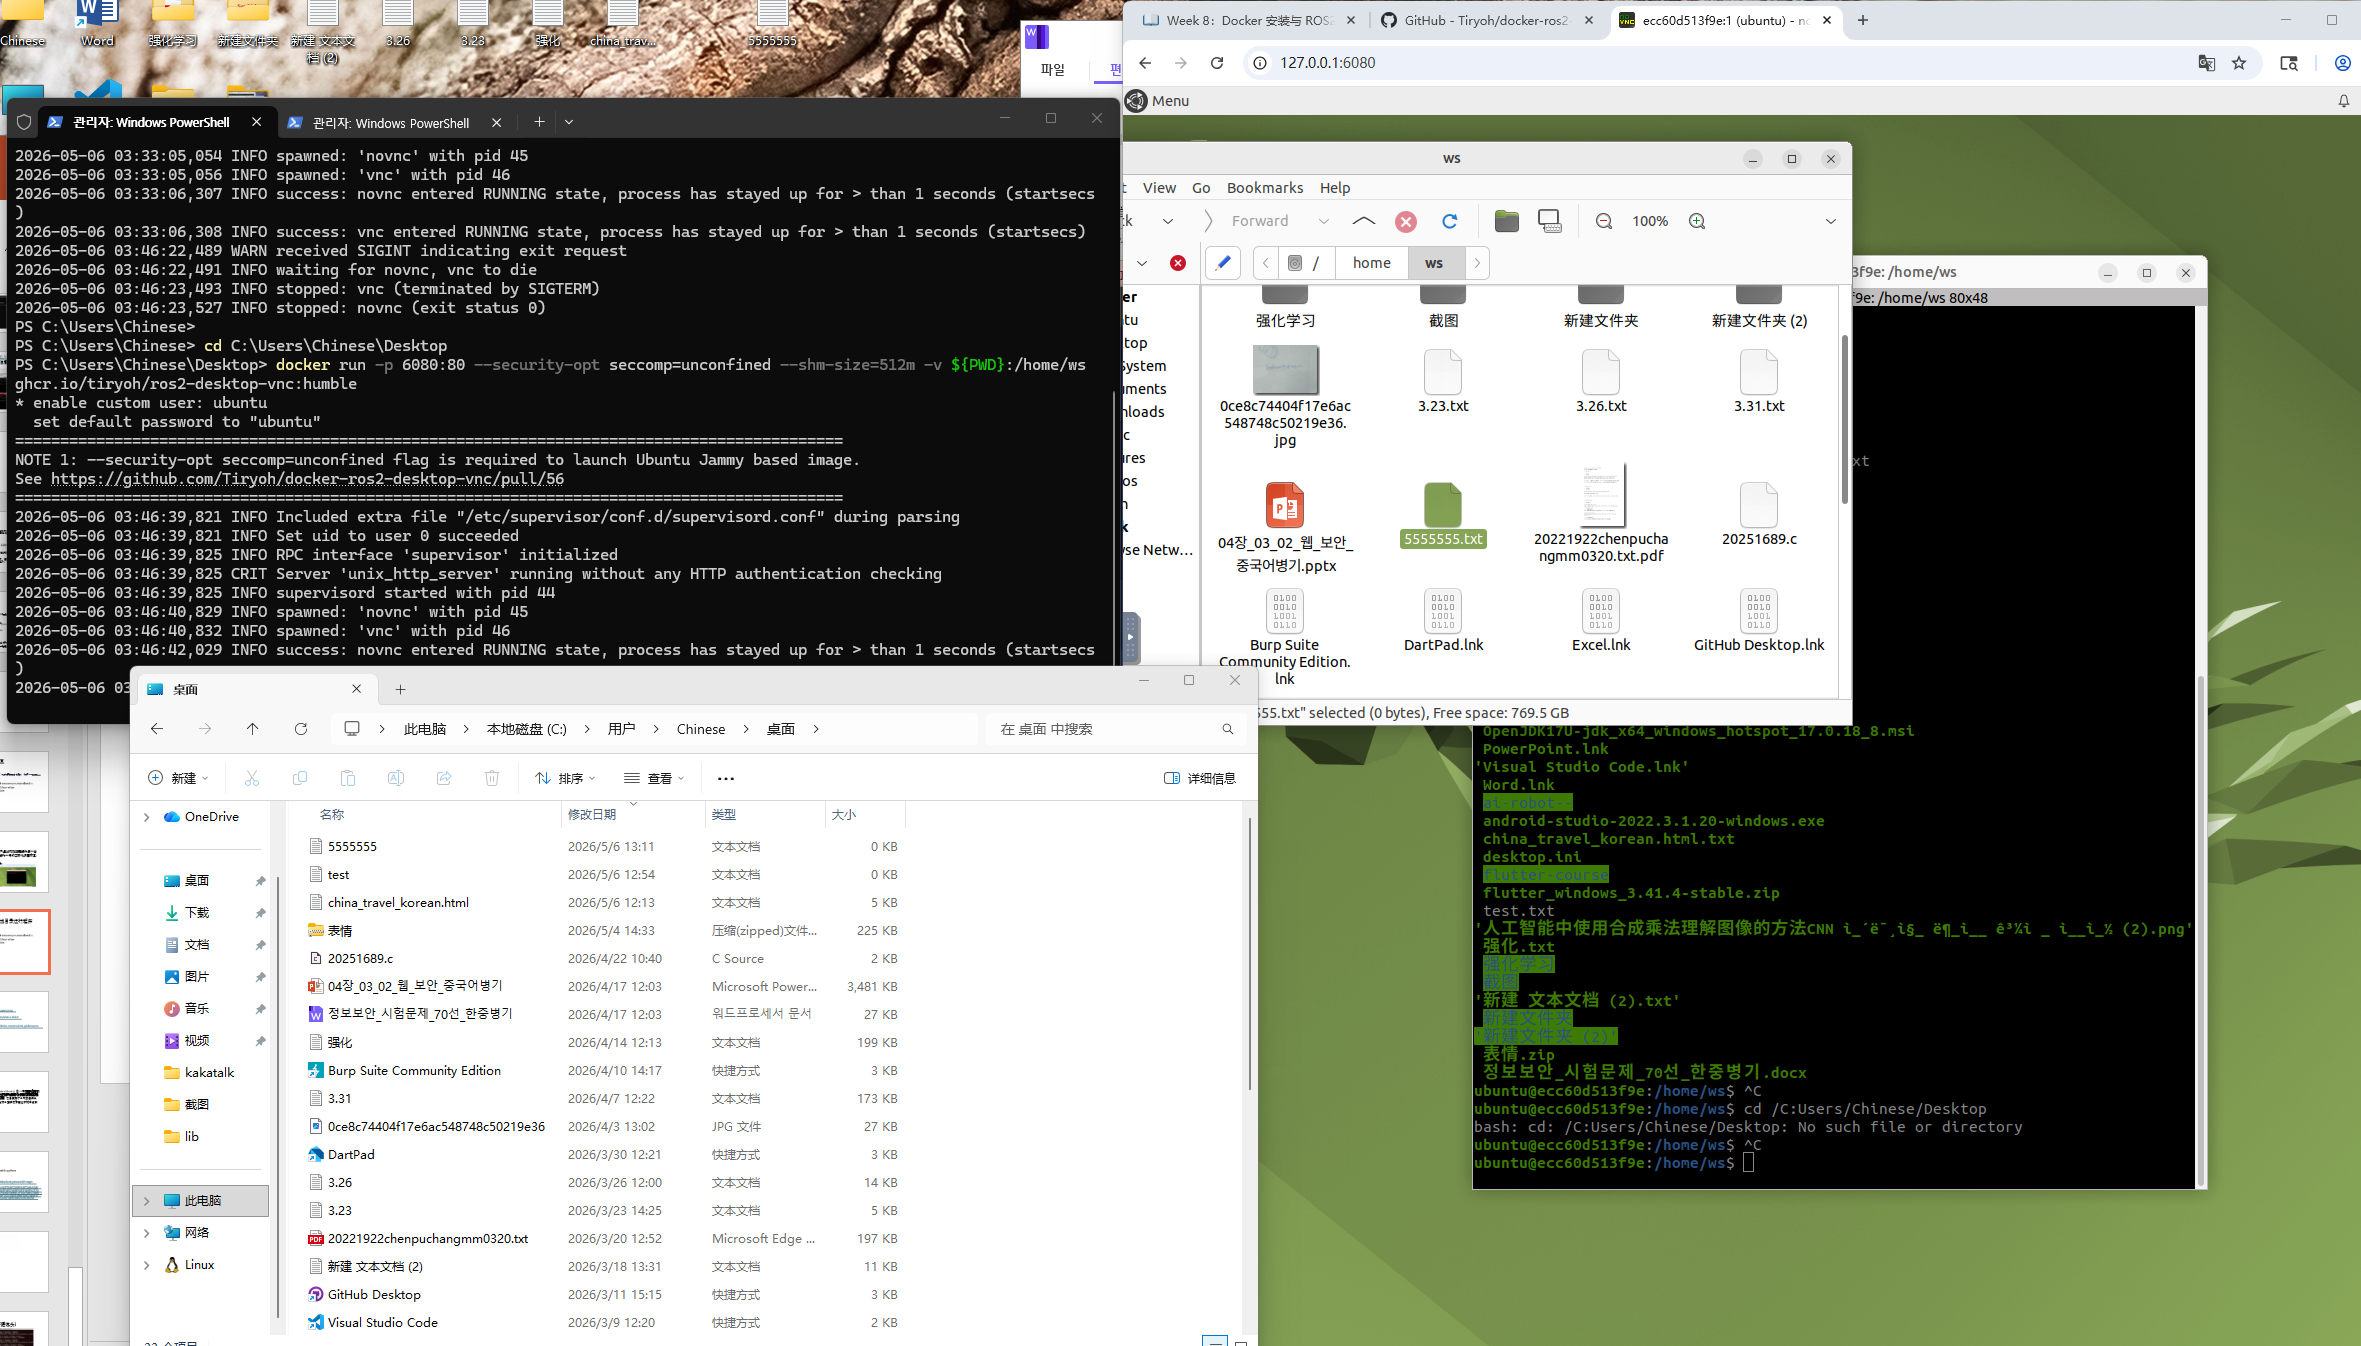Go up one folder in Explorer
The image size is (2361, 1346).
(x=252, y=729)
